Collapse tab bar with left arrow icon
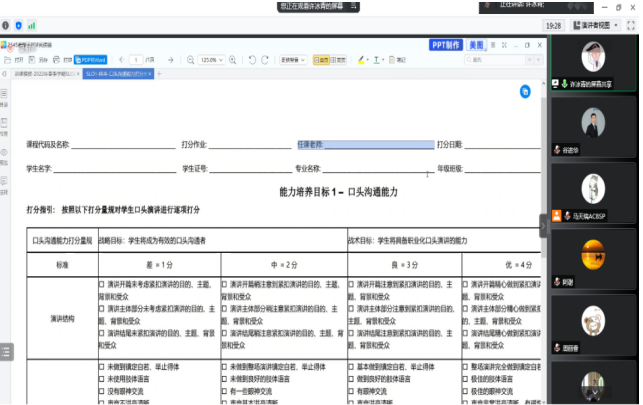Viewport: 643px width, 405px height. coord(4,74)
